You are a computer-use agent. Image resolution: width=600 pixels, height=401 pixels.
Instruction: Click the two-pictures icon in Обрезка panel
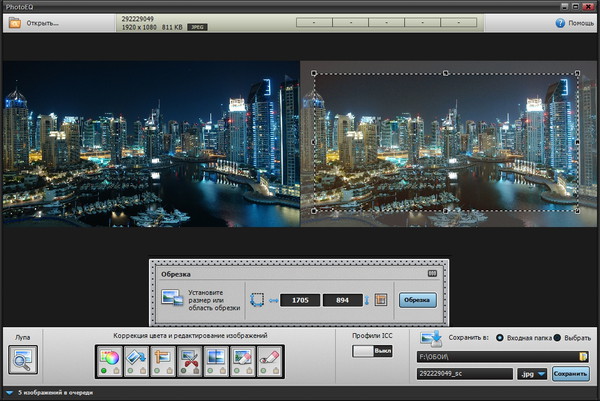(172, 297)
